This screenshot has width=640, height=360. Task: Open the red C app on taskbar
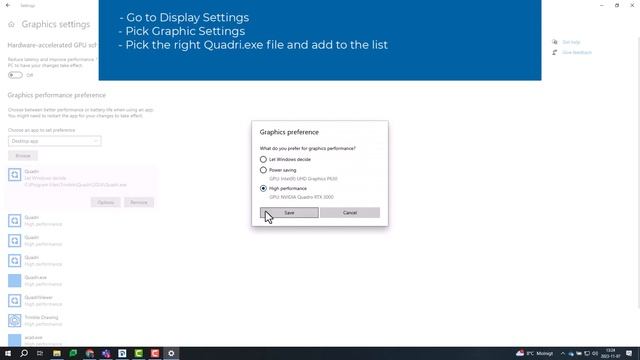click(x=155, y=353)
